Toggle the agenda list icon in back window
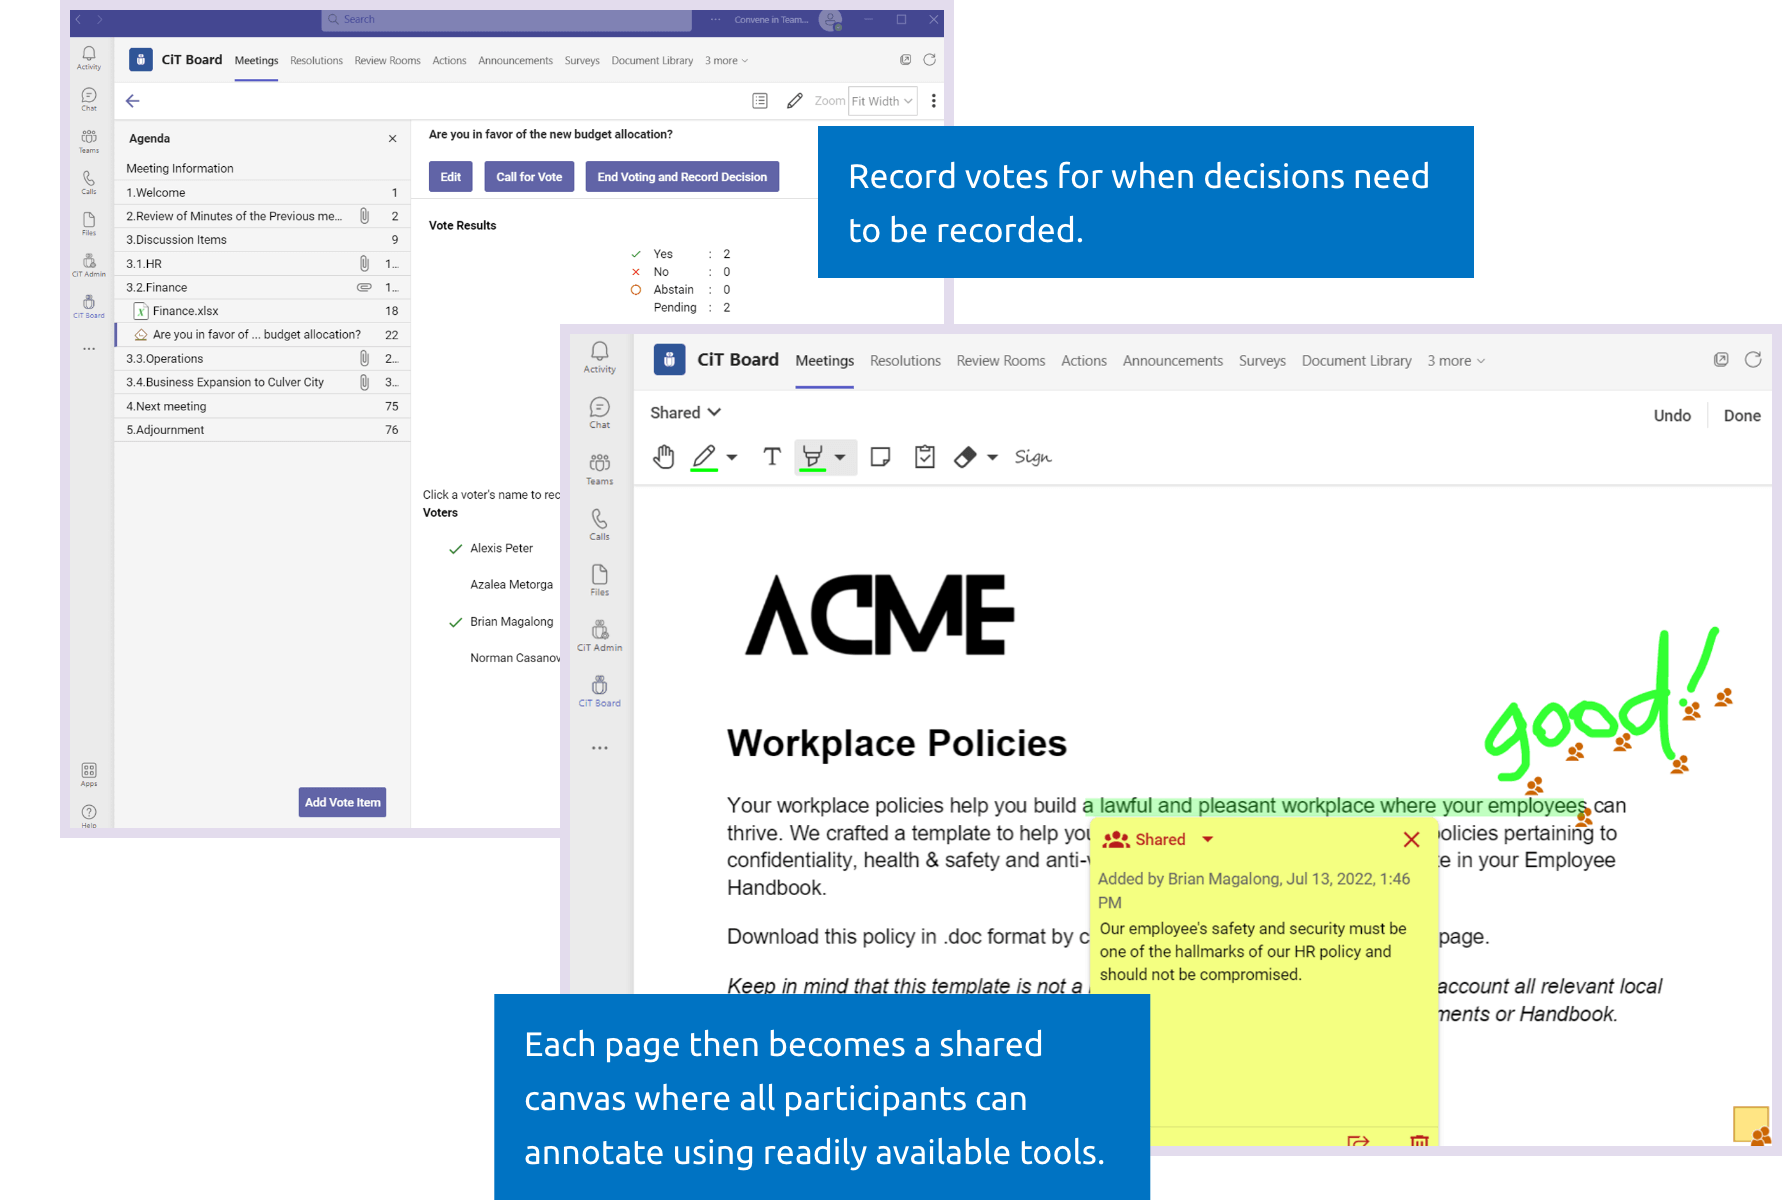This screenshot has height=1200, width=1782. pos(760,101)
